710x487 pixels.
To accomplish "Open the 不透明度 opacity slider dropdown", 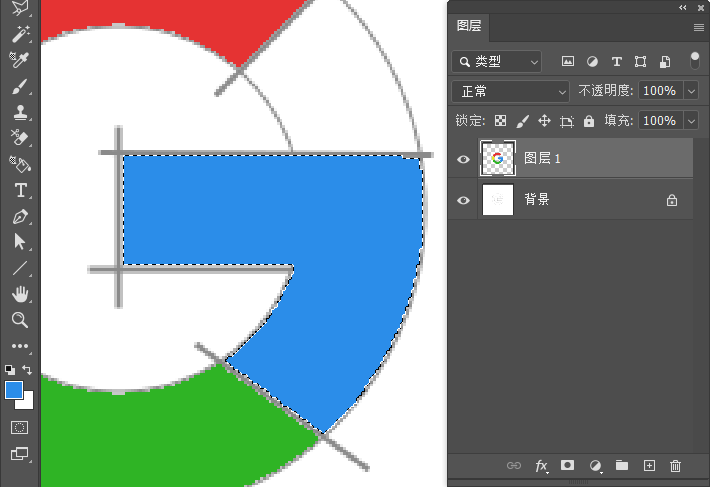I will (691, 91).
